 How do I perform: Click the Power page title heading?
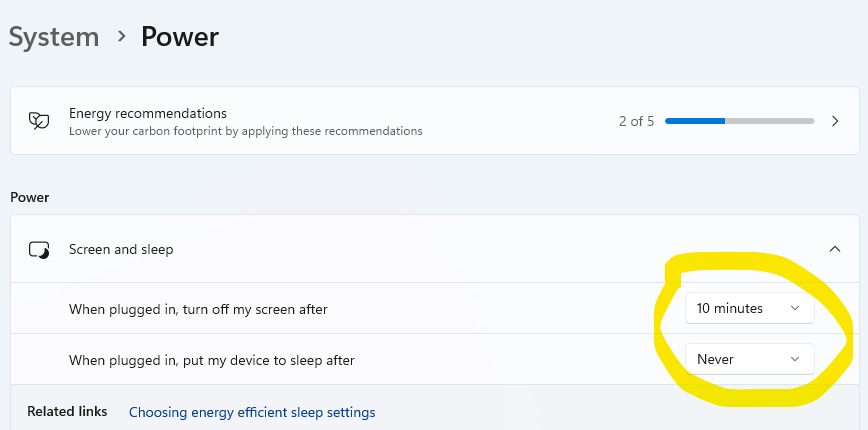[x=180, y=37]
